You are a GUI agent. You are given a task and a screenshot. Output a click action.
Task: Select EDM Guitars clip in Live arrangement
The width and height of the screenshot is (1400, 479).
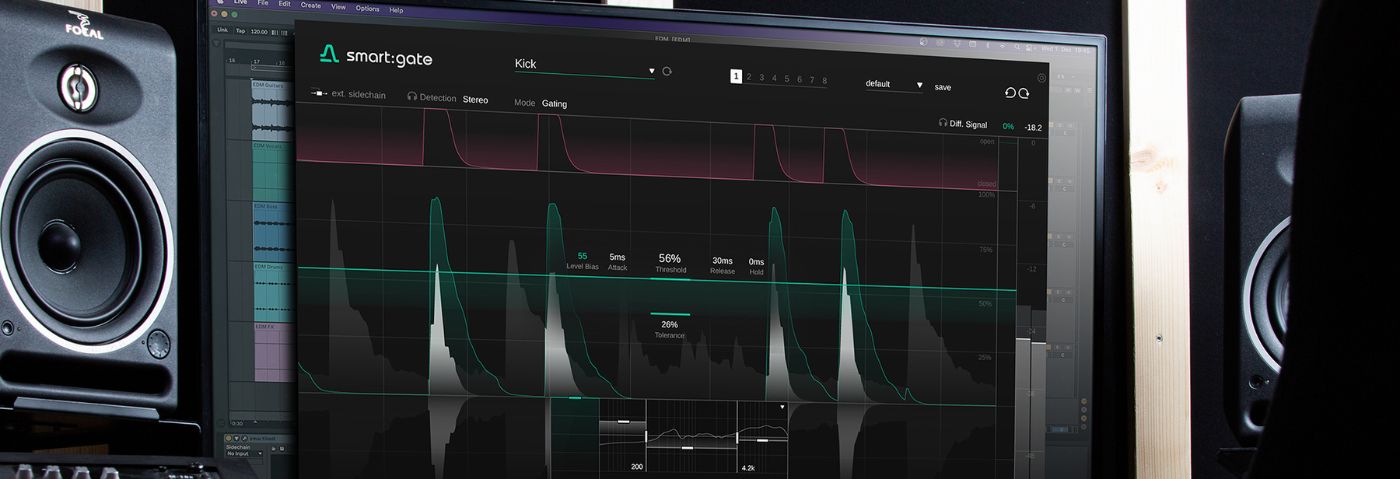coord(273,109)
